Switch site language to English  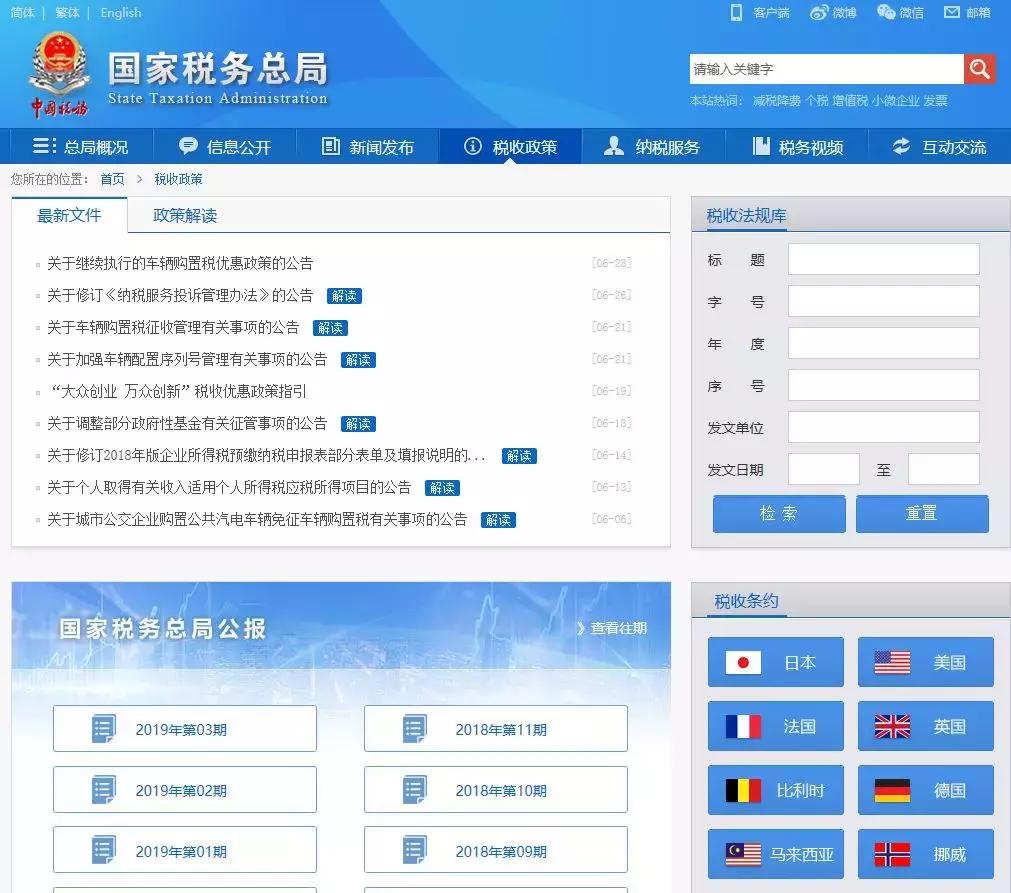pyautogui.click(x=120, y=12)
